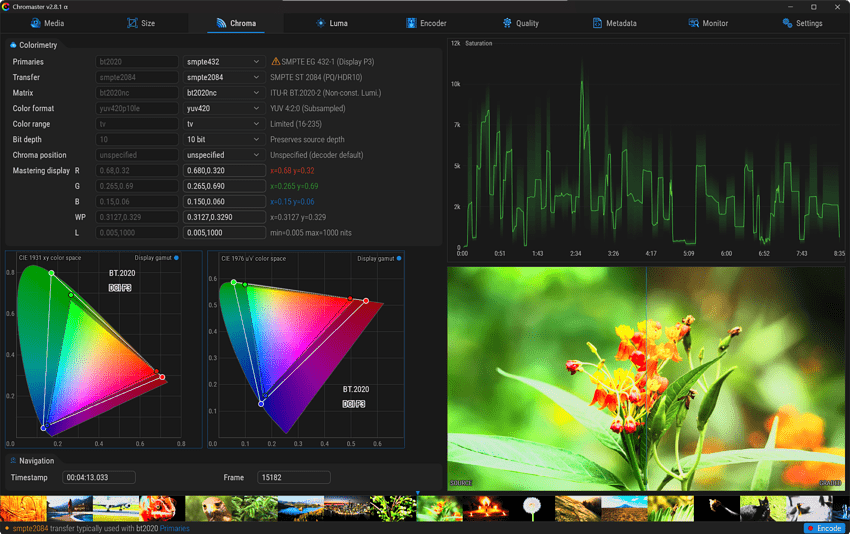Click the split divider on preview image

(x=646, y=378)
